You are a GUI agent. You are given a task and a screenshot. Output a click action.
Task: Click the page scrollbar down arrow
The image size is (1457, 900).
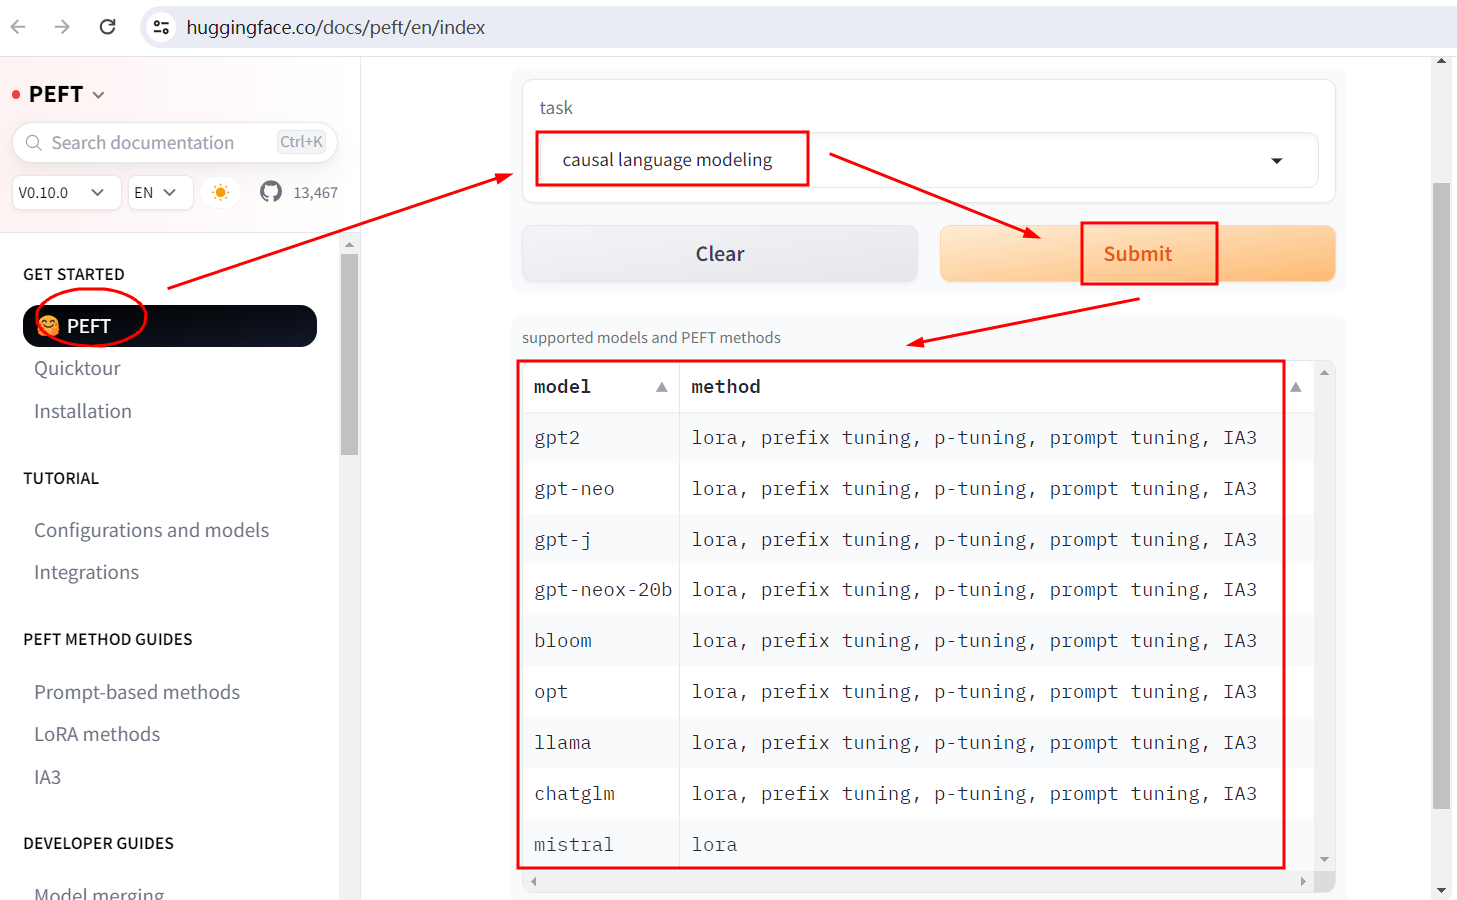(1441, 890)
